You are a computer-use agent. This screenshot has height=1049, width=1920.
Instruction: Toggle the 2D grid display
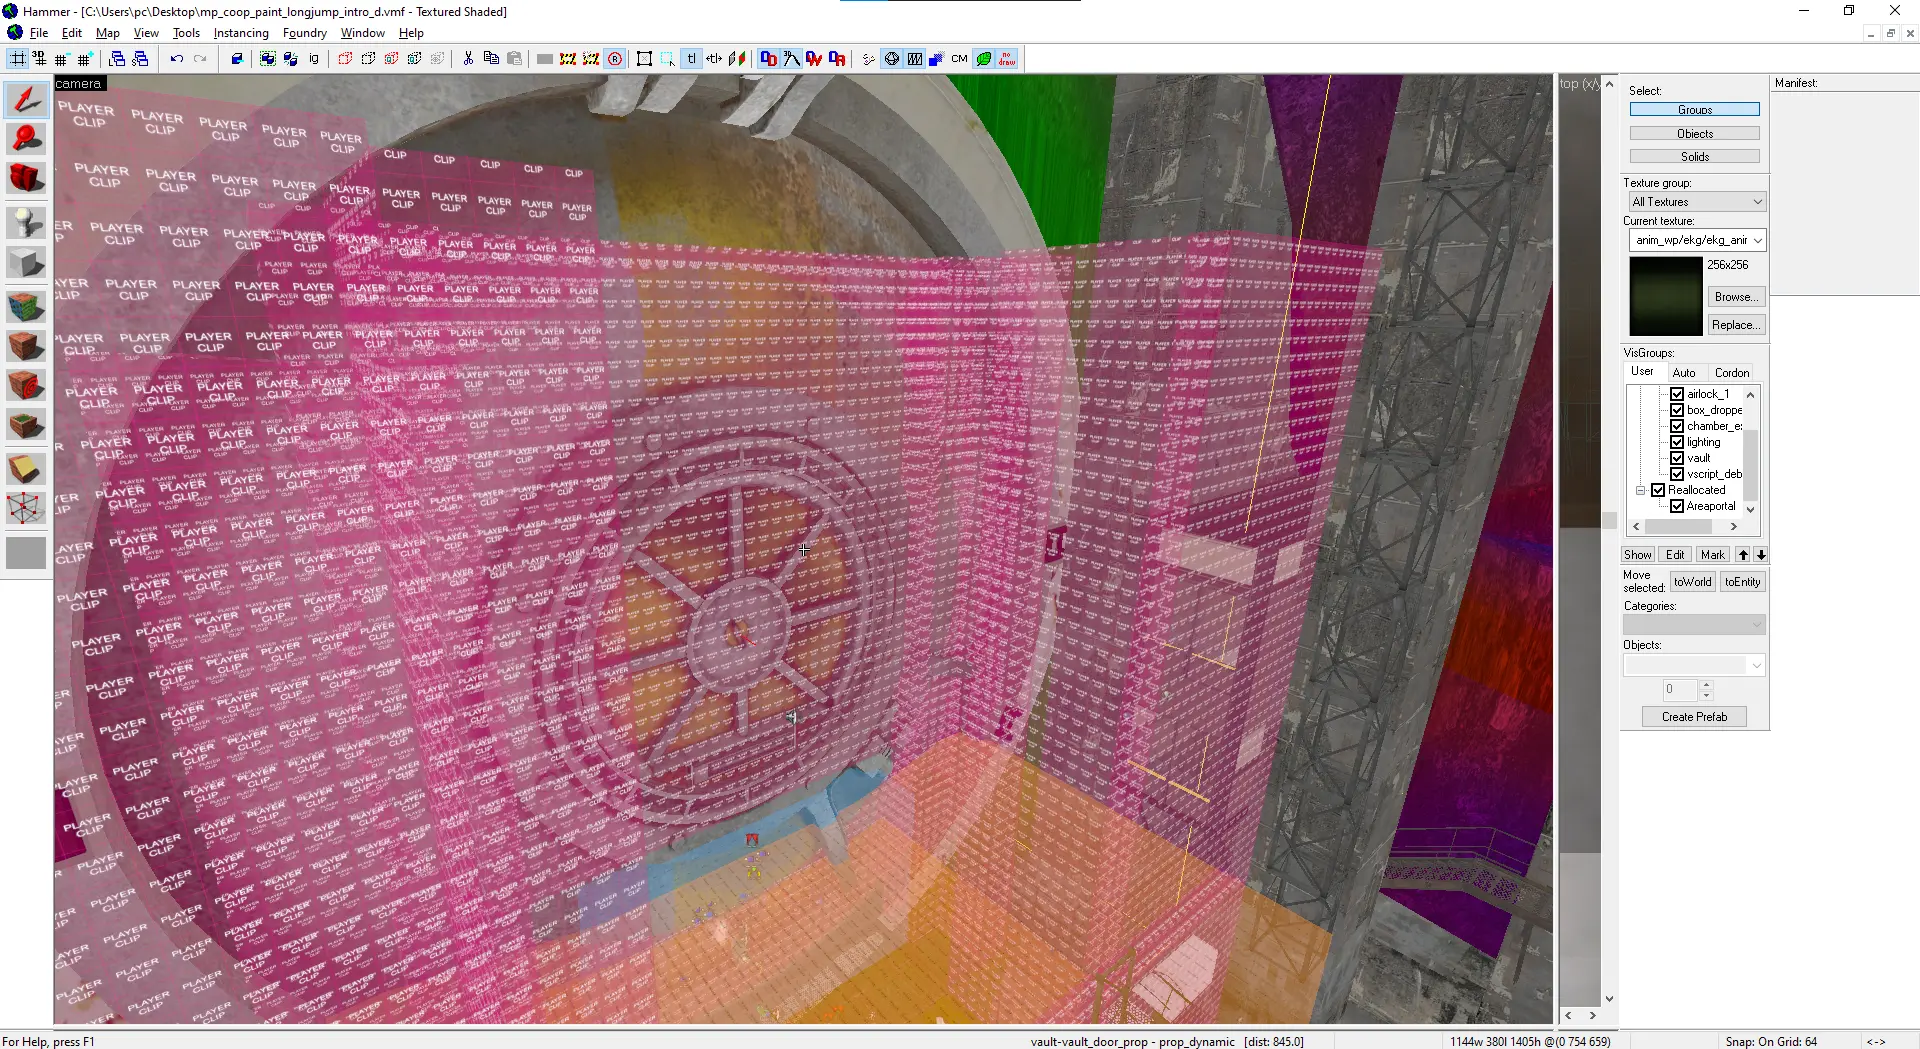pos(18,59)
